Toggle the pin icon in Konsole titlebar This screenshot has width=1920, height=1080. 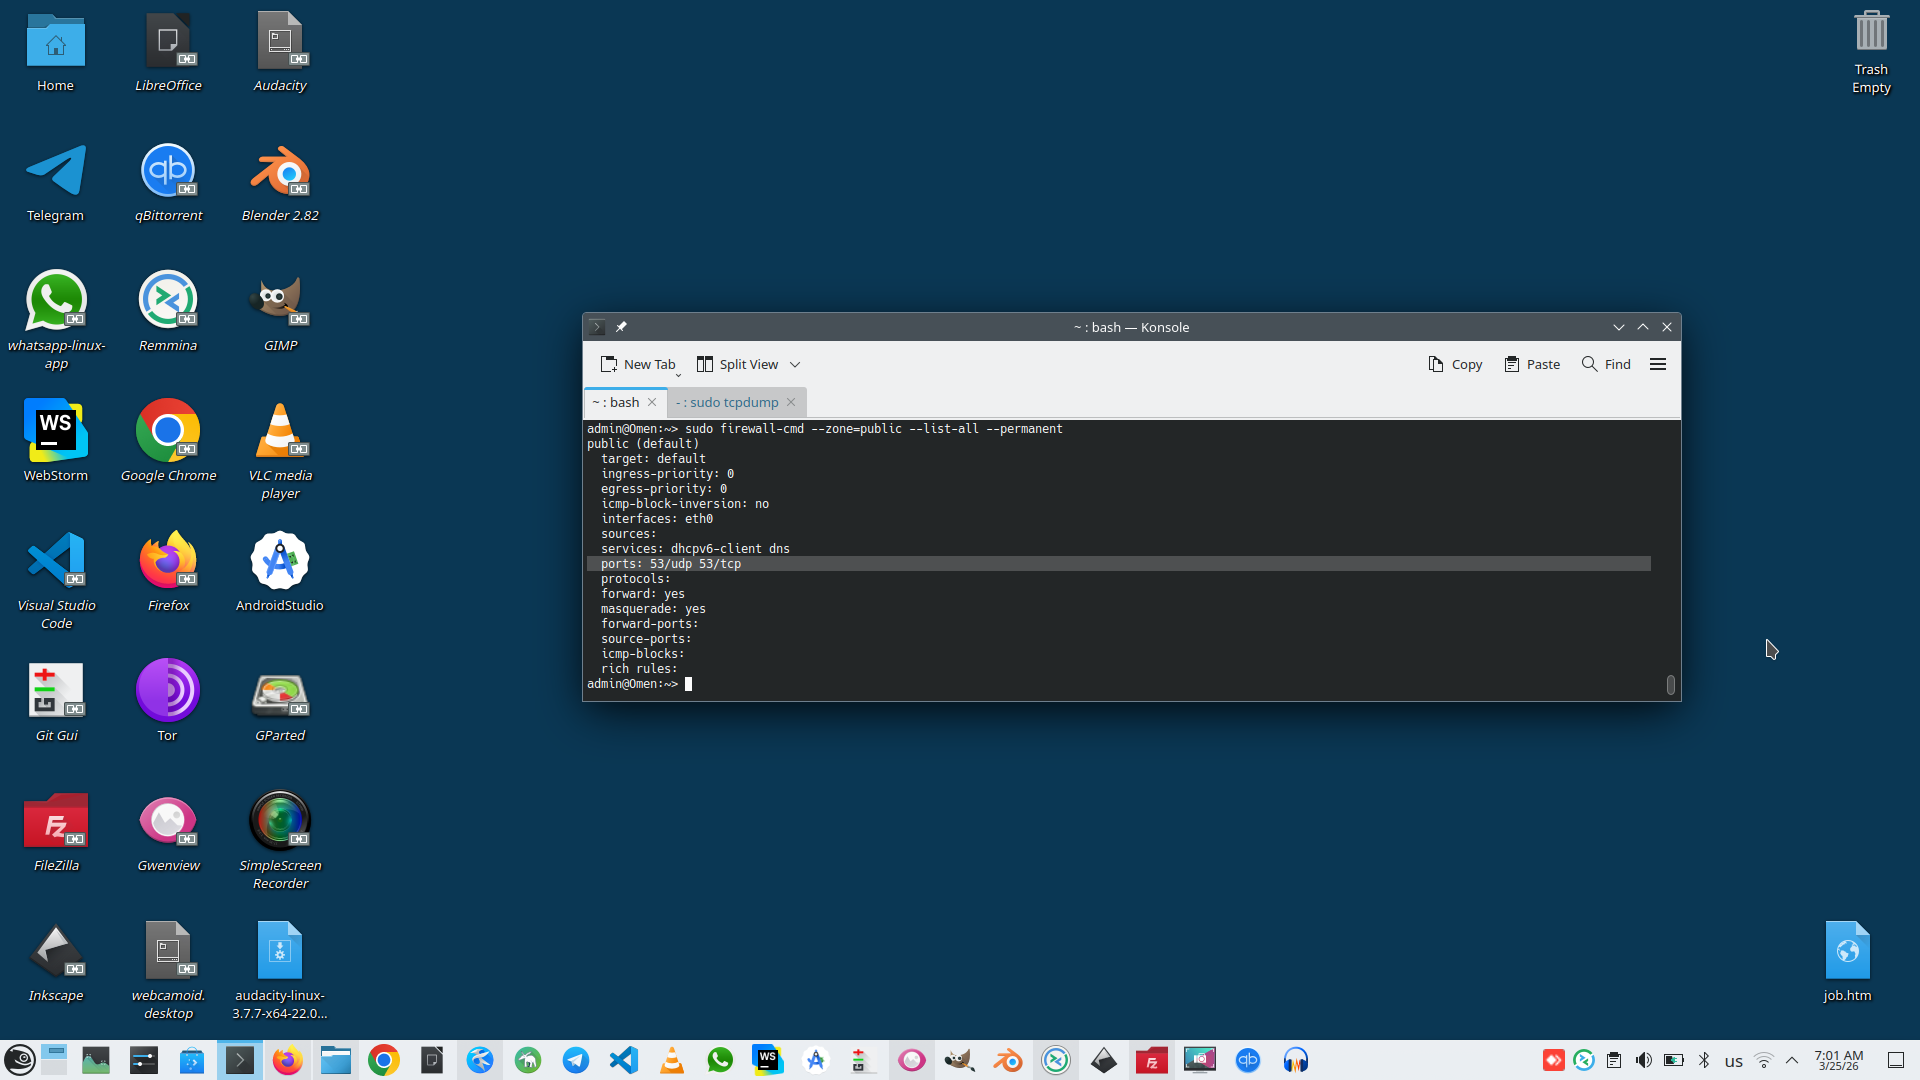[621, 327]
